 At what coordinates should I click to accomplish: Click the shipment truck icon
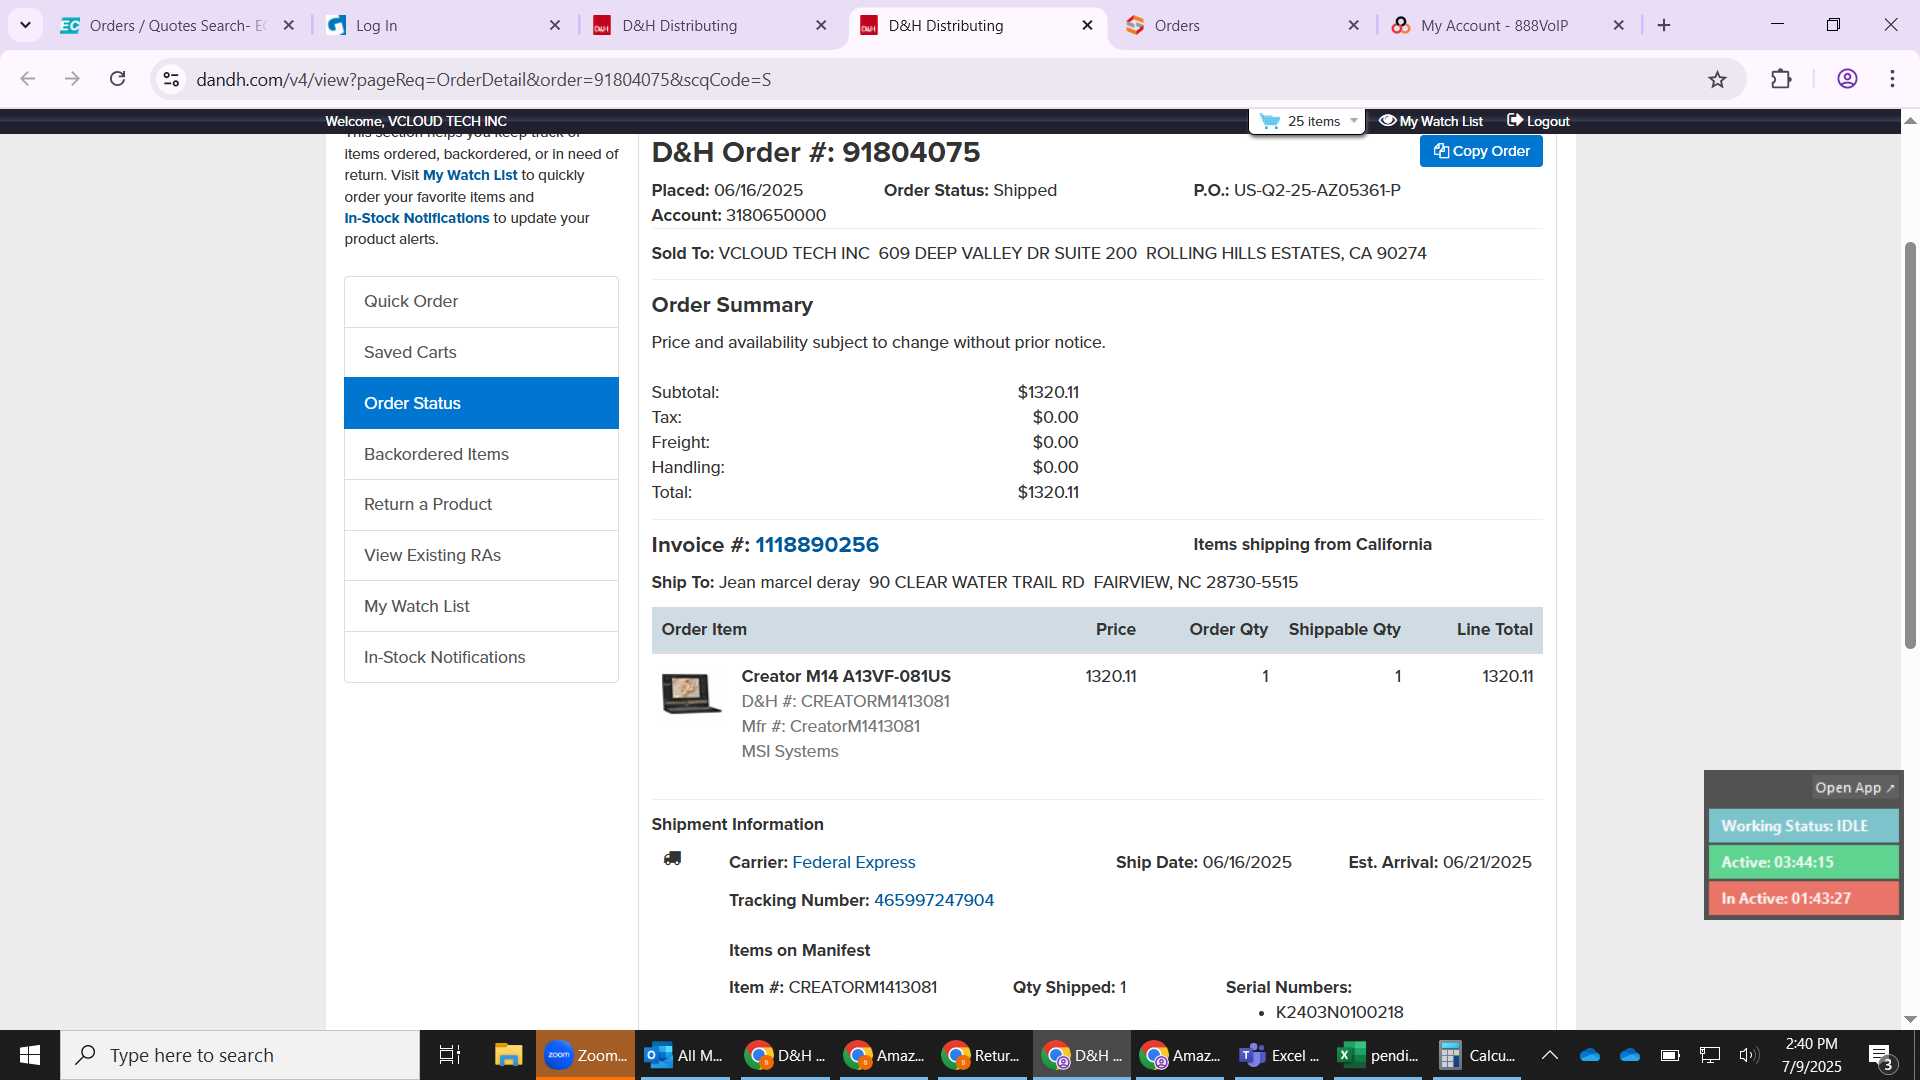(x=673, y=859)
